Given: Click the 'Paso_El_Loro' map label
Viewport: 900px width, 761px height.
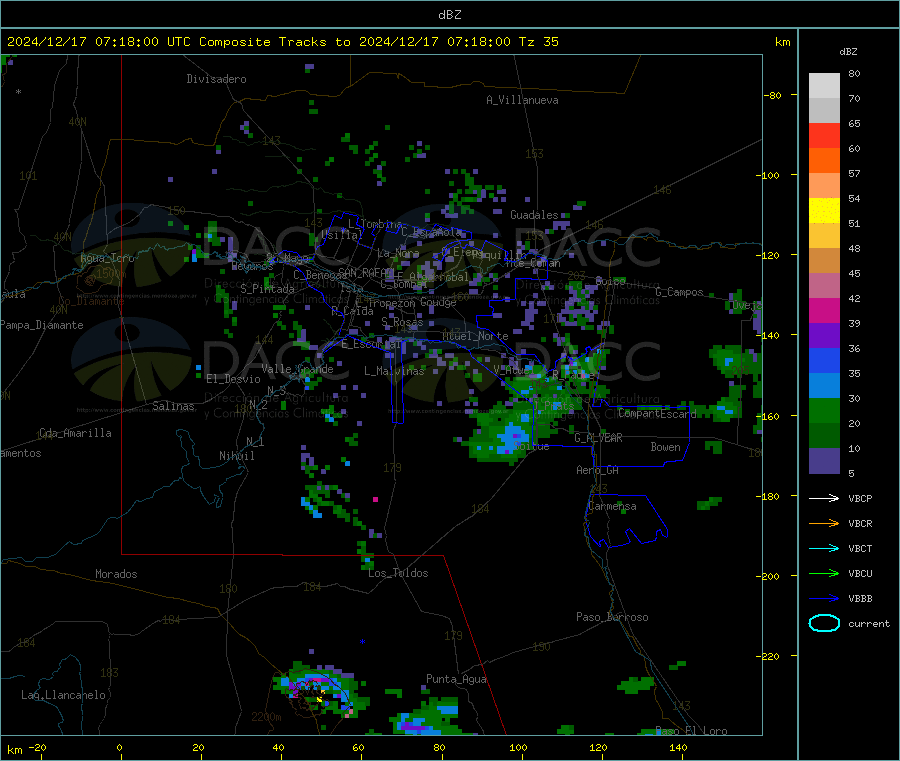Looking at the screenshot, I should point(691,731).
